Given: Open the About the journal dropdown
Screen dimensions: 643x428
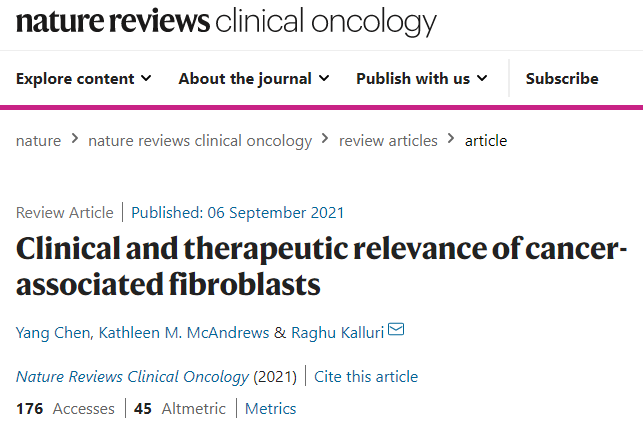Looking at the screenshot, I should [254, 78].
